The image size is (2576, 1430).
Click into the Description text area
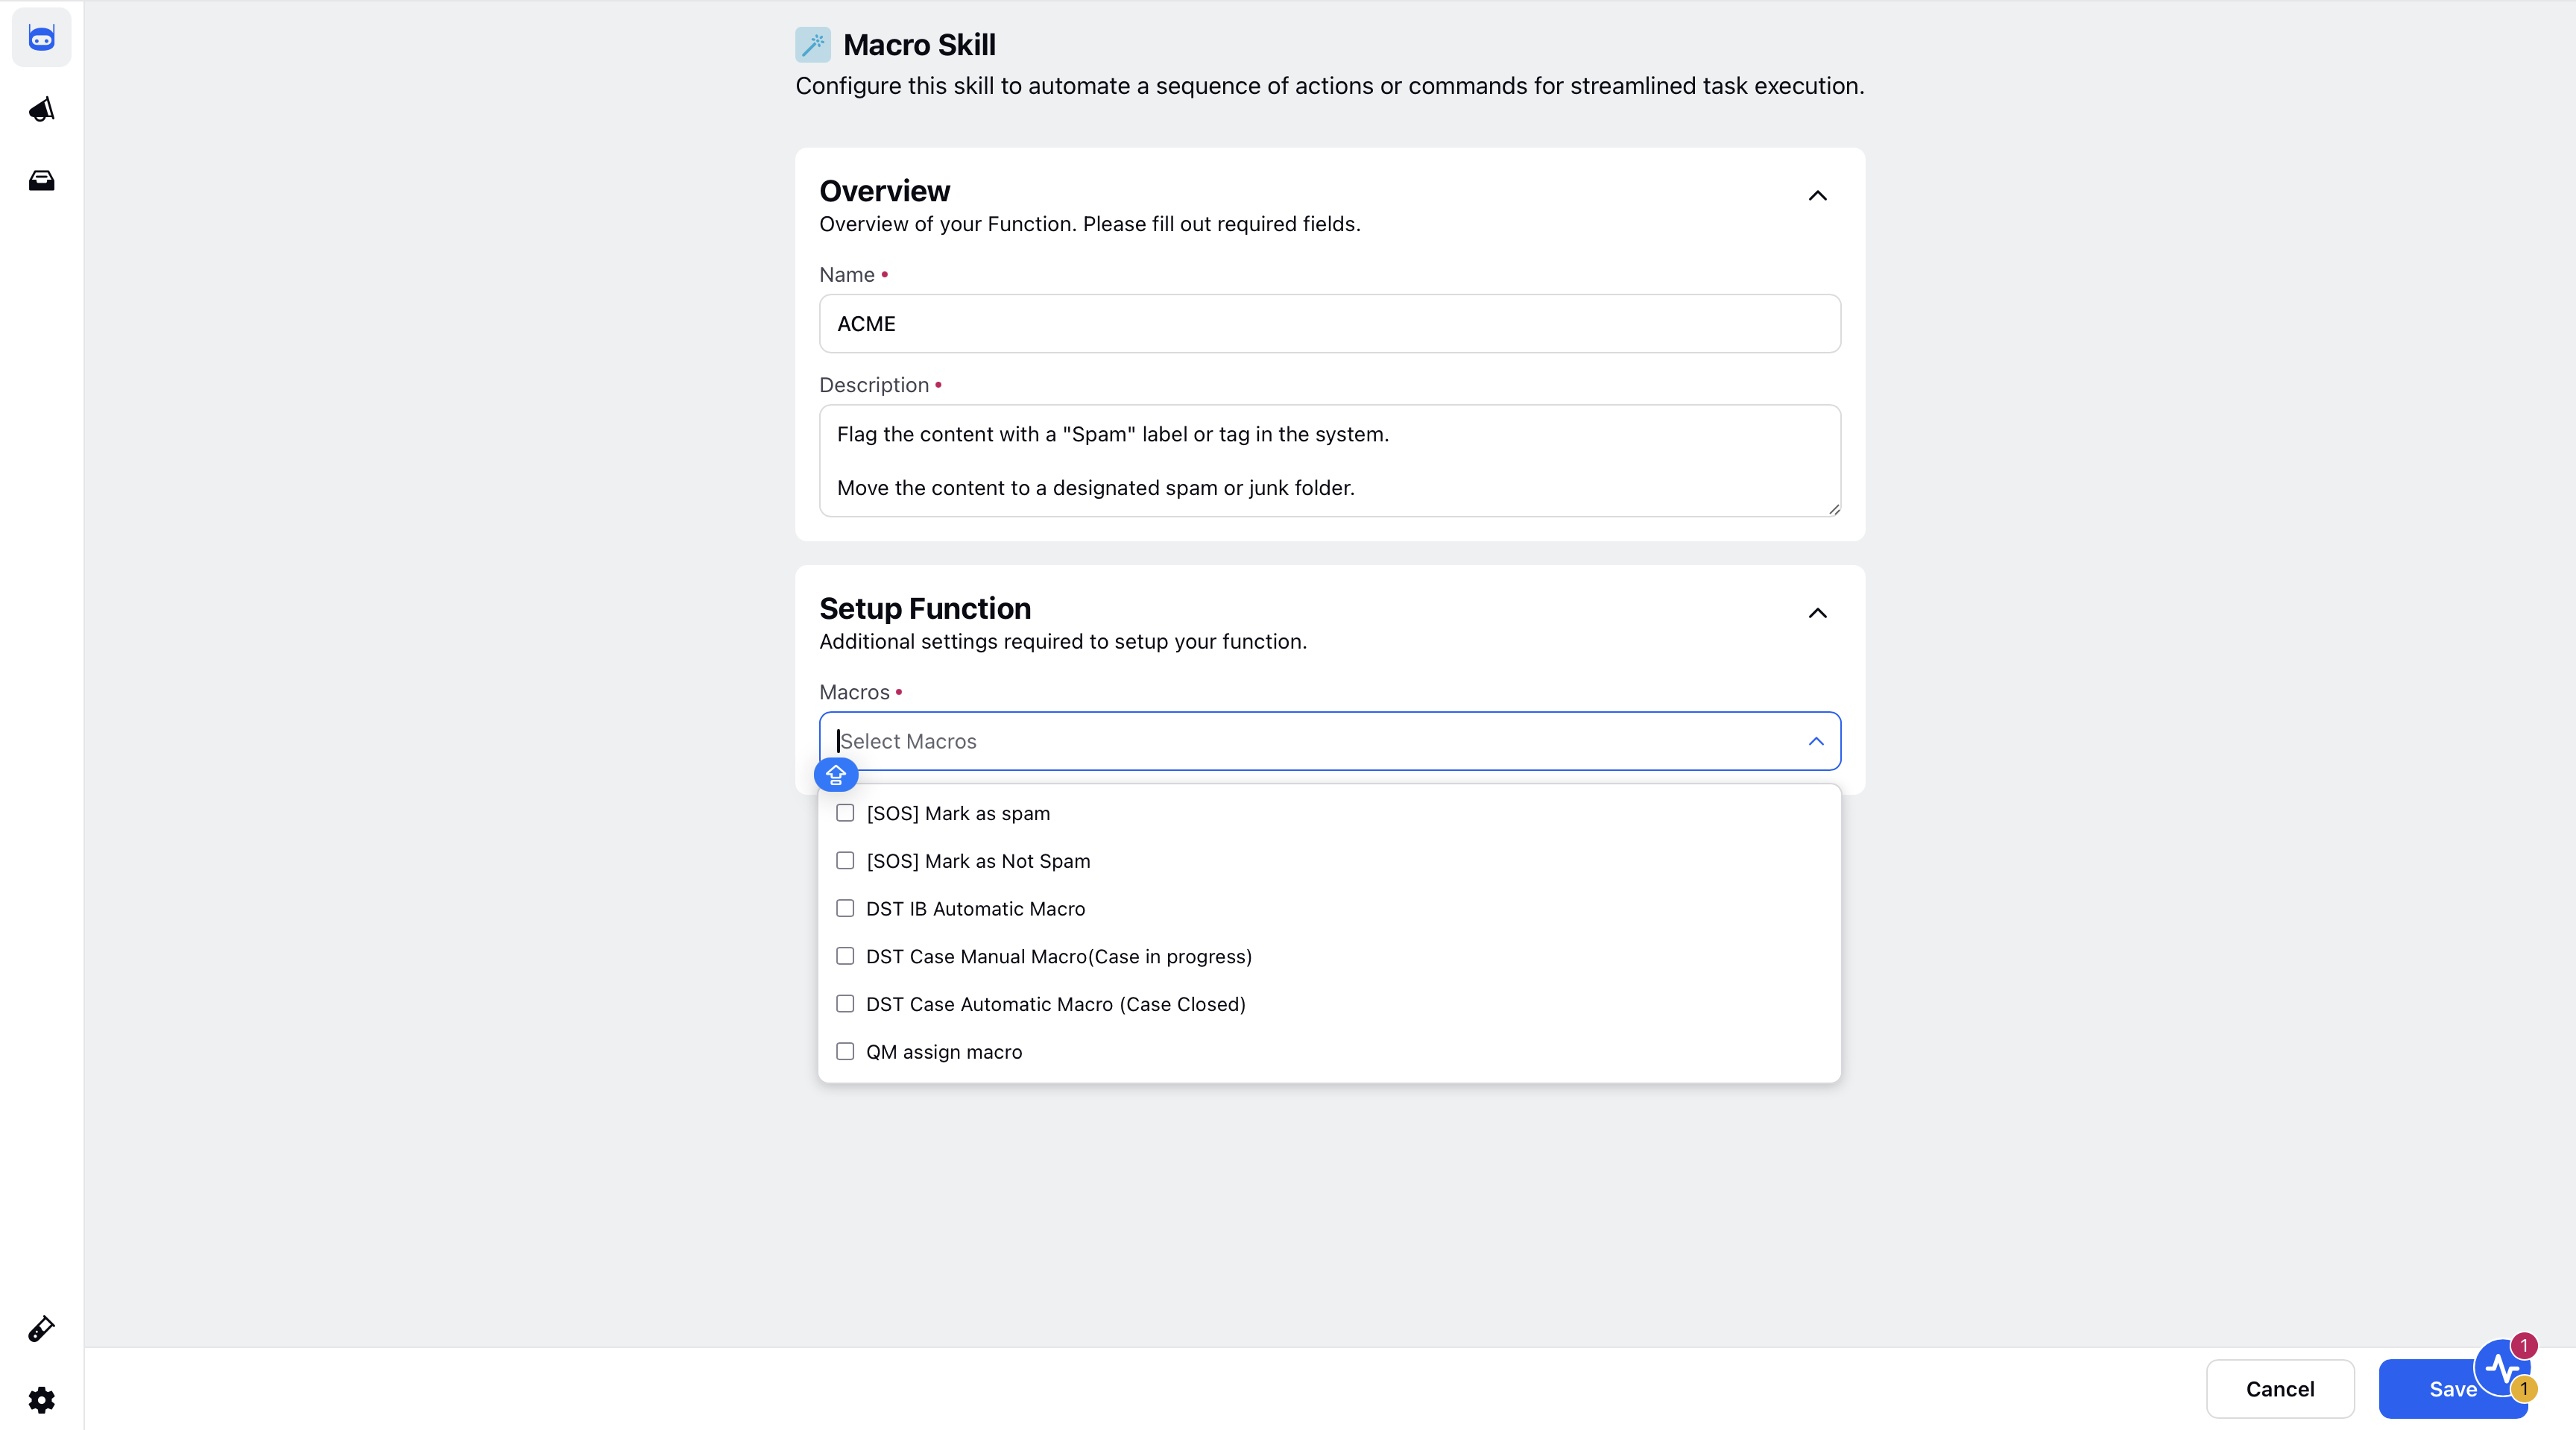[1330, 461]
